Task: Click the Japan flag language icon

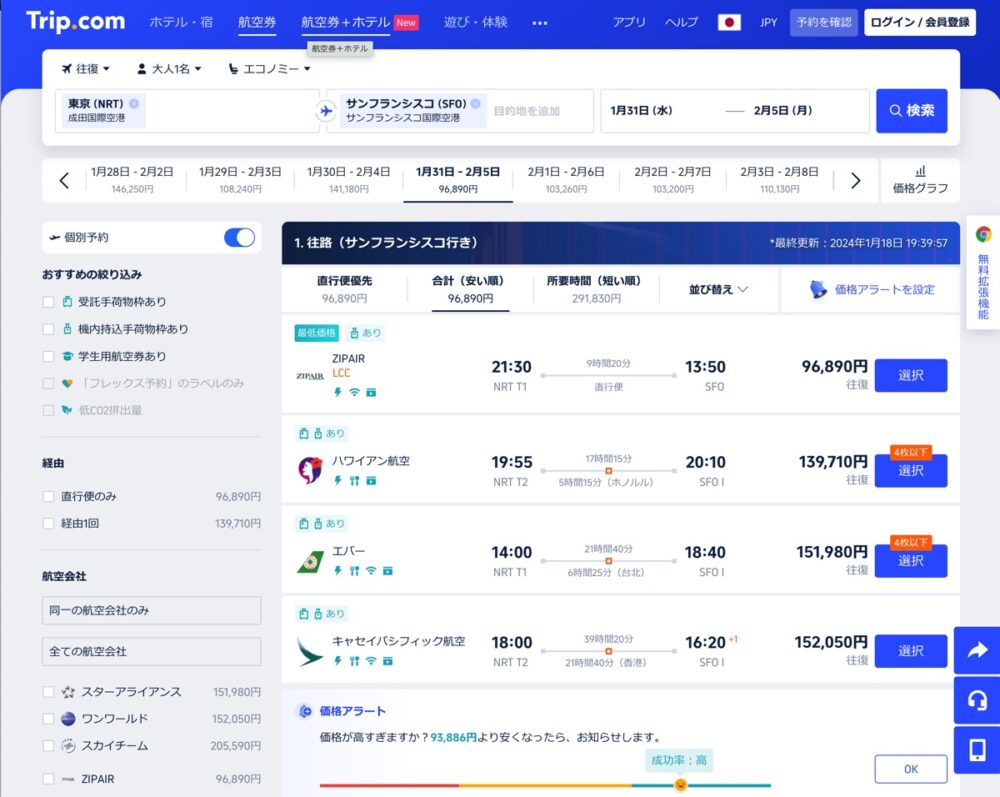Action: pyautogui.click(x=729, y=22)
